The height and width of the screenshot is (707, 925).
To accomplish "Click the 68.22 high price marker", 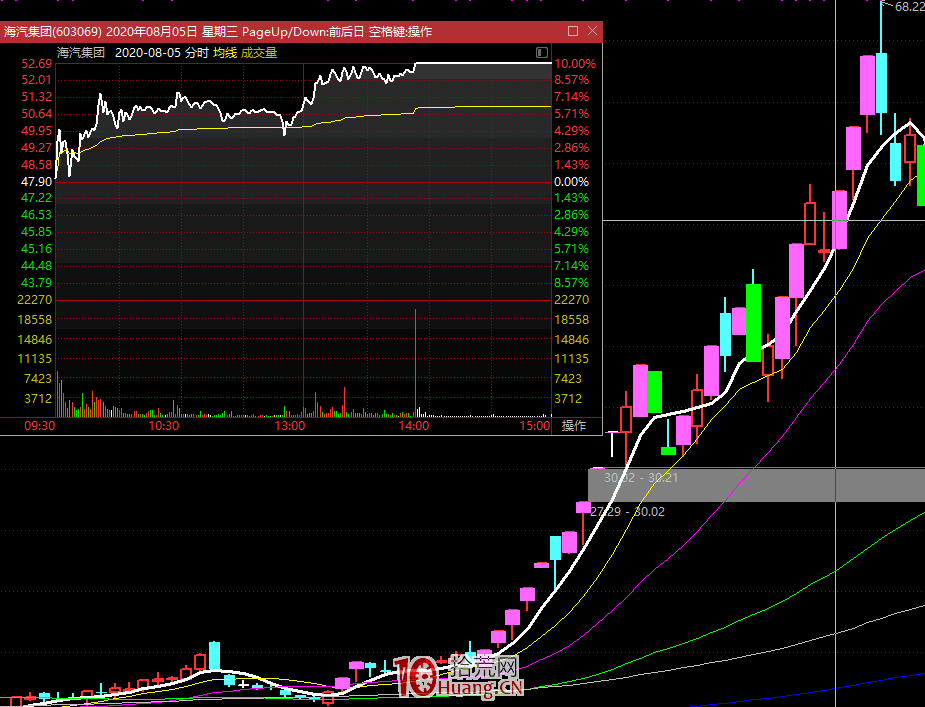I will tap(909, 7).
